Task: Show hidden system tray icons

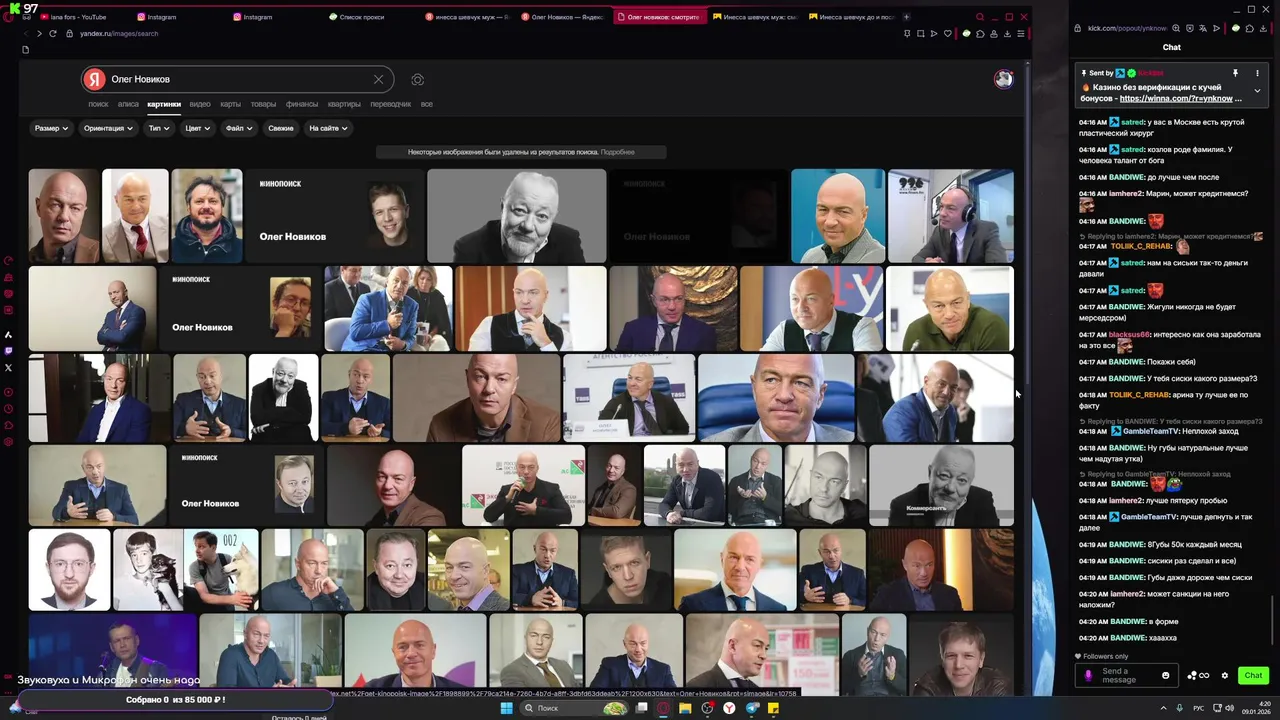Action: [1163, 708]
